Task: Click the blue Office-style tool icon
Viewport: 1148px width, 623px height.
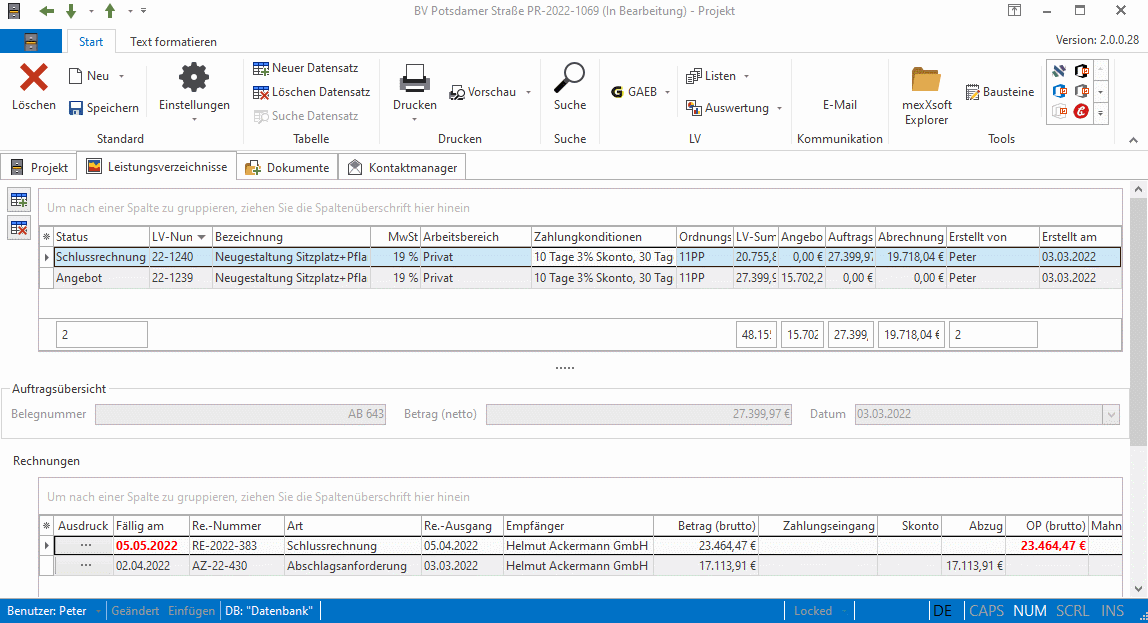Action: tap(1059, 92)
